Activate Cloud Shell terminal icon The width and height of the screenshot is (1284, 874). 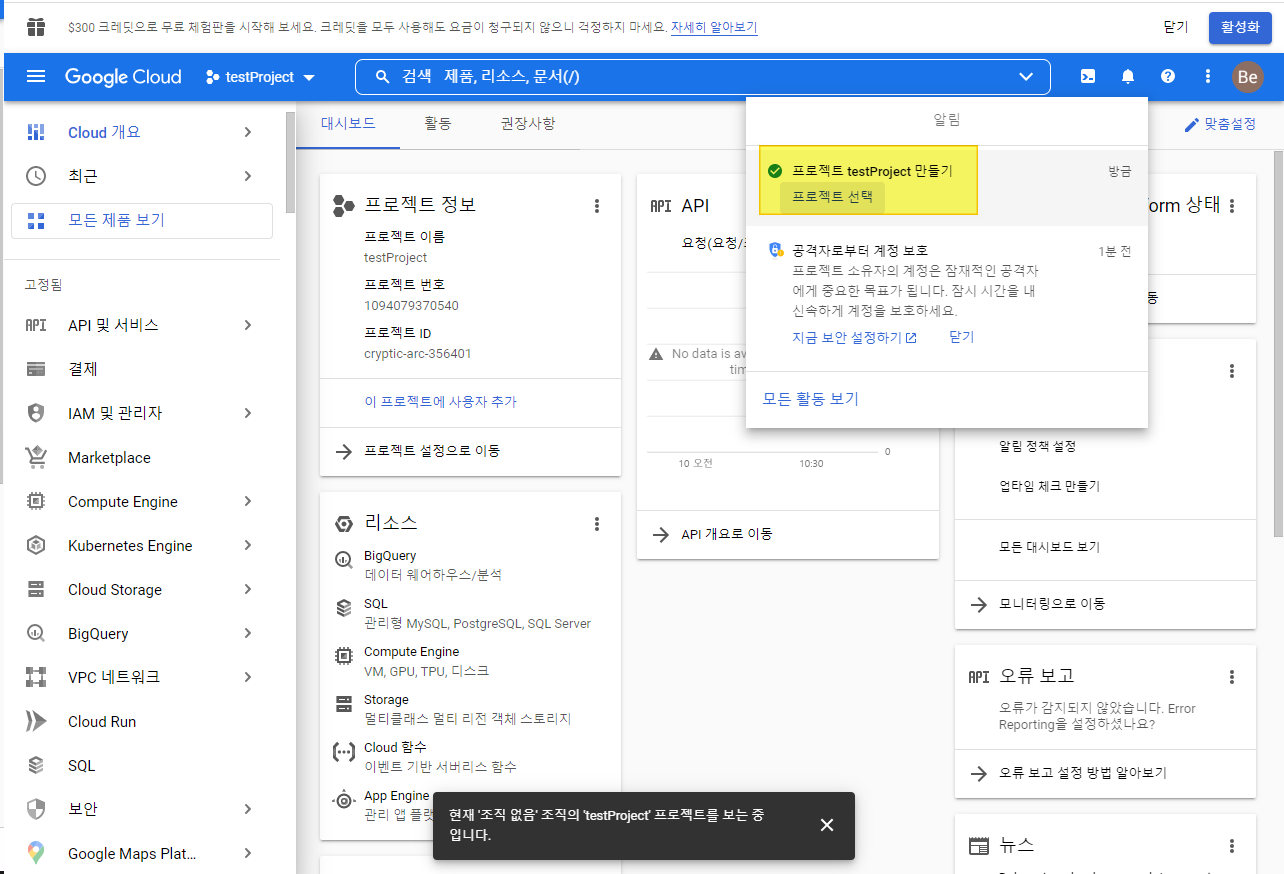tap(1088, 77)
